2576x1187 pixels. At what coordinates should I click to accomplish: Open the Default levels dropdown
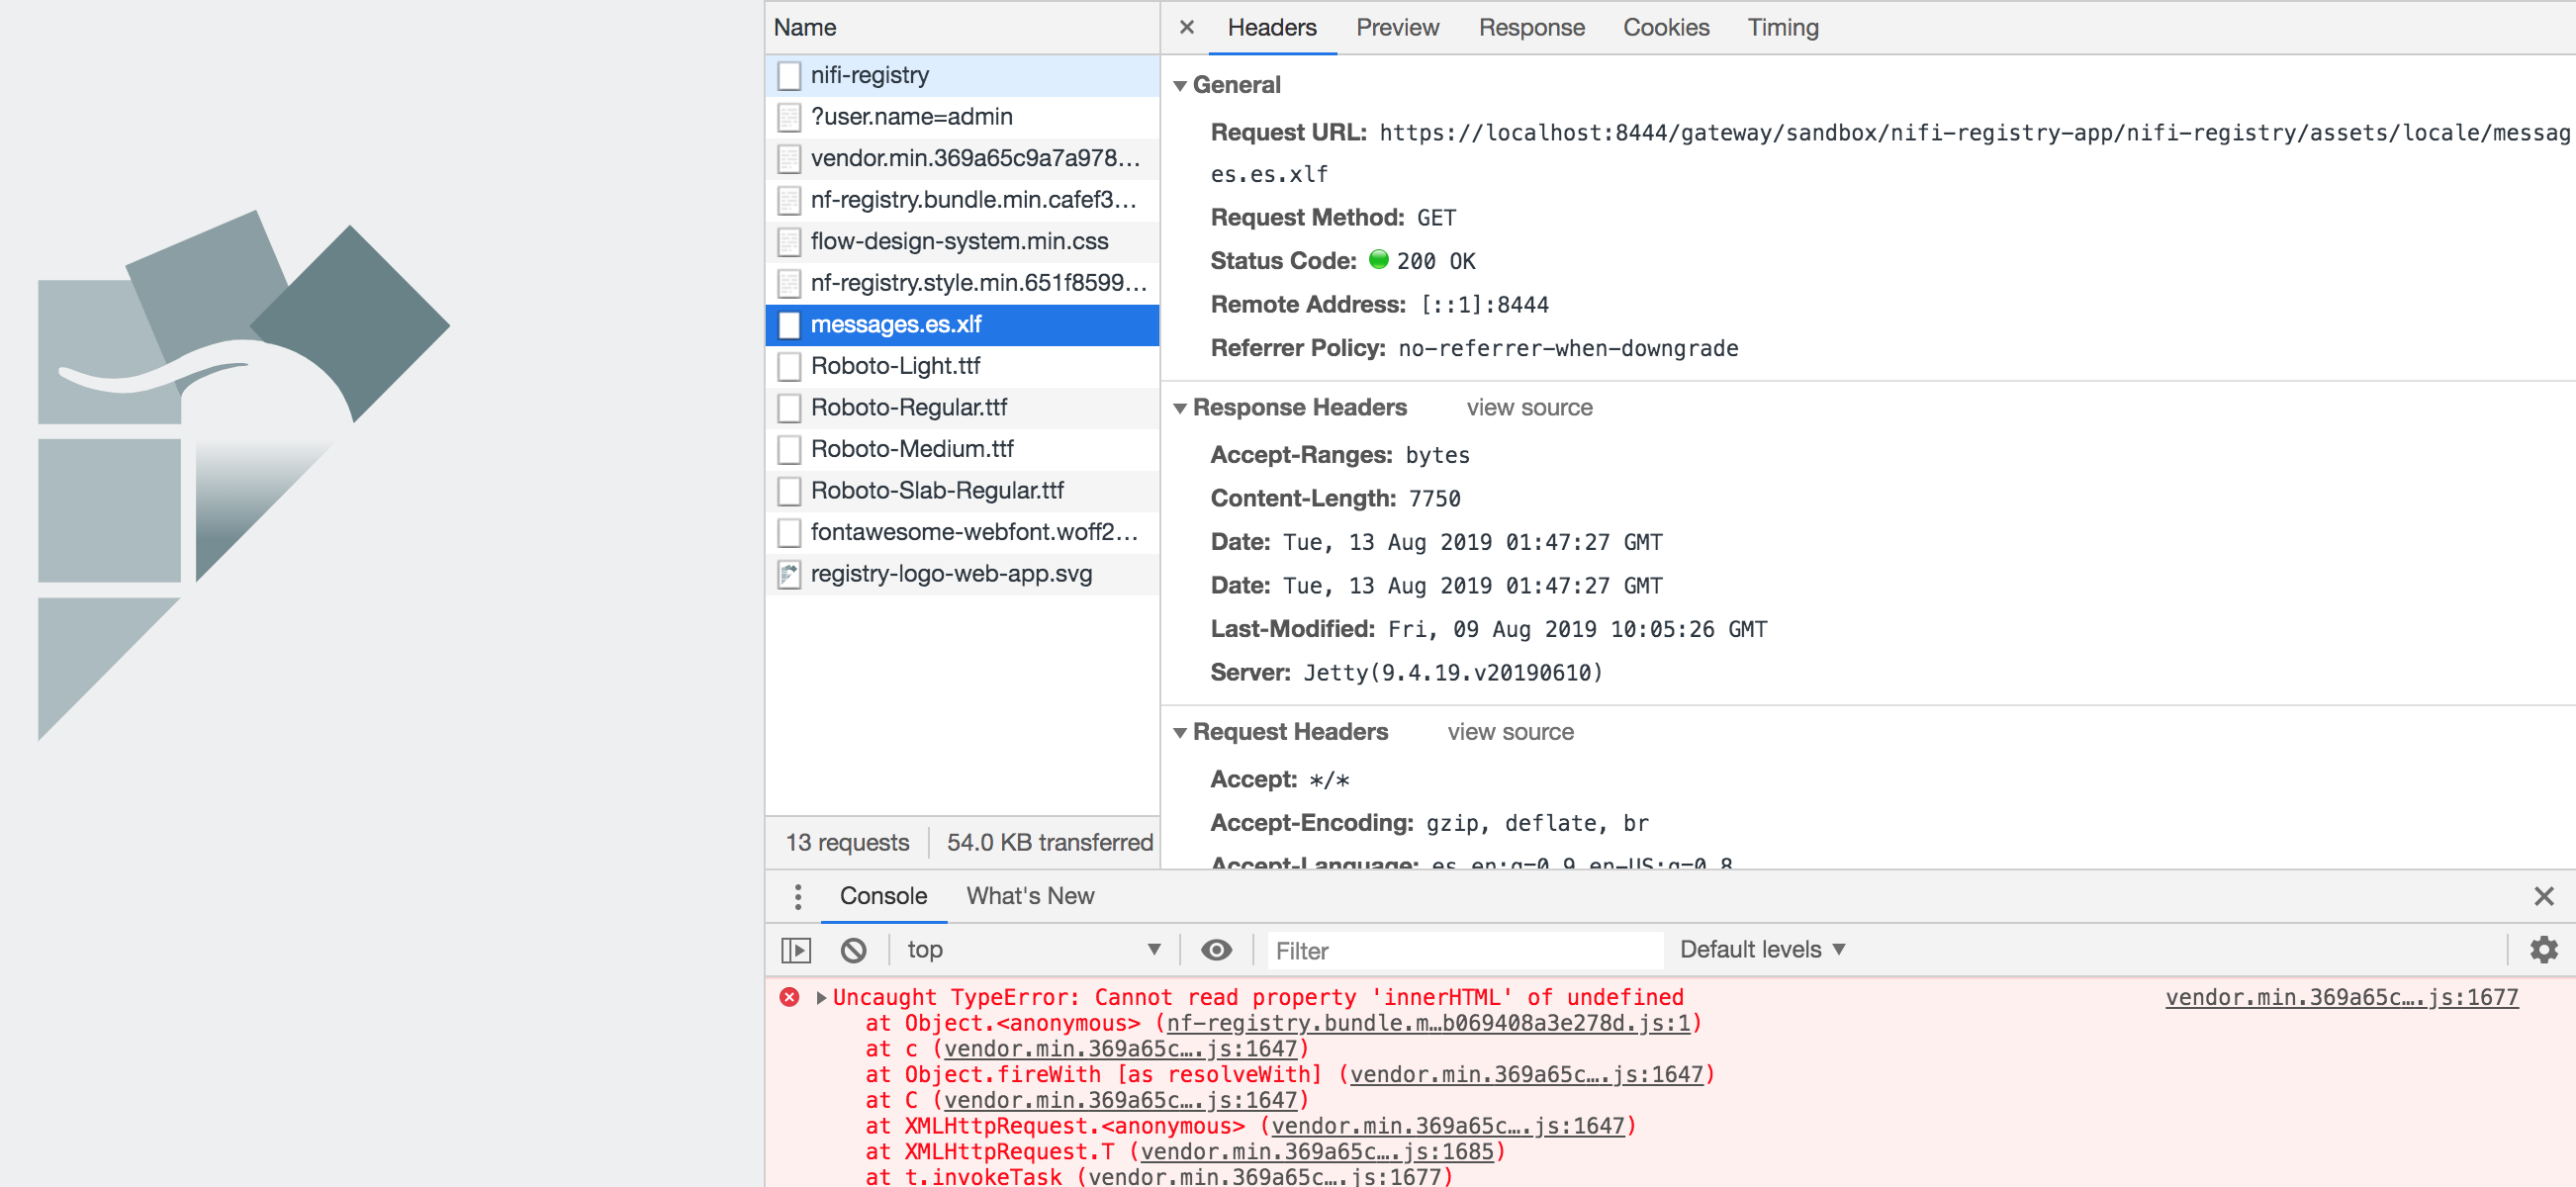tap(1761, 949)
